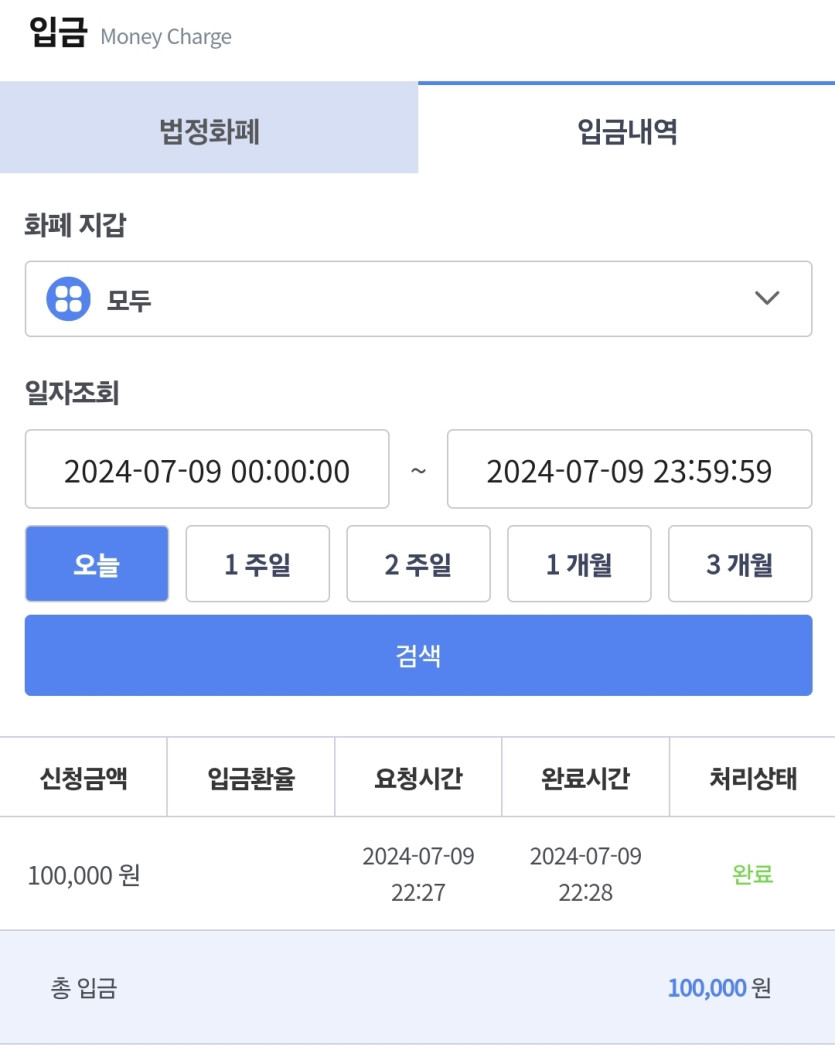The width and height of the screenshot is (835, 1057).
Task: Expand the 화폐 지갑 dropdown chevron
Action: [x=767, y=298]
